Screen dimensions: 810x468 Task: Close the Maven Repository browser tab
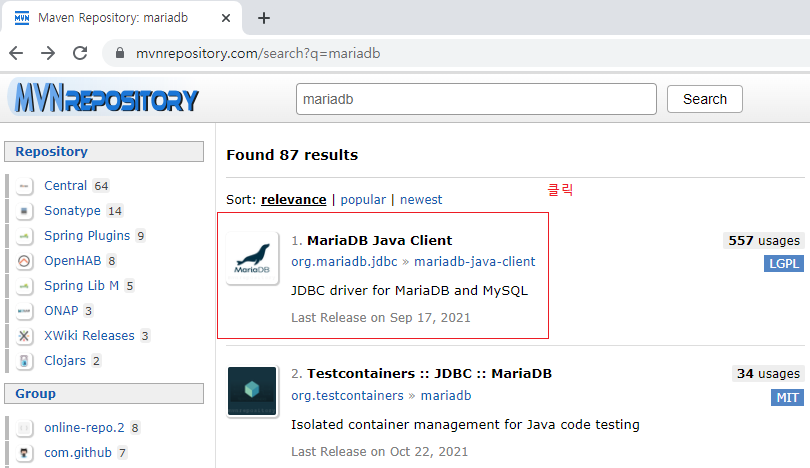[x=226, y=18]
